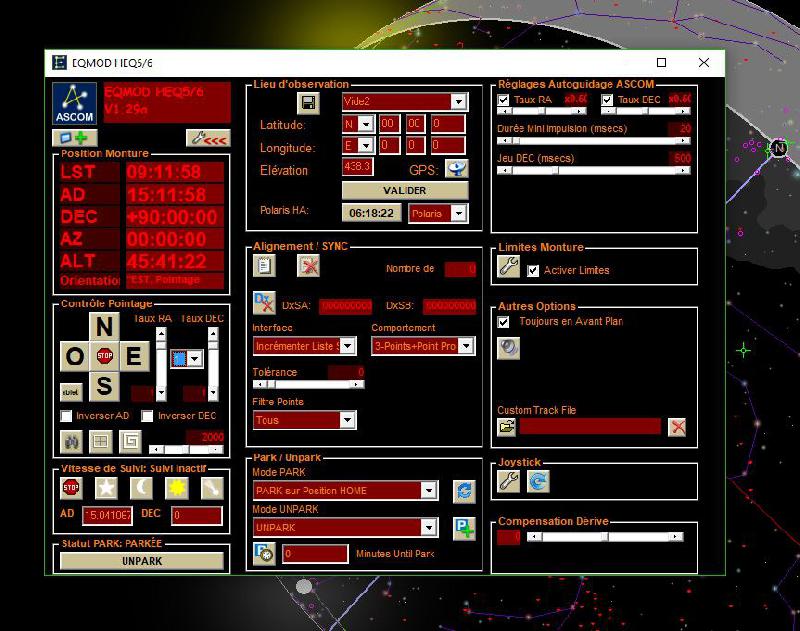Click the red STOP sign in the pointing pad

105,356
